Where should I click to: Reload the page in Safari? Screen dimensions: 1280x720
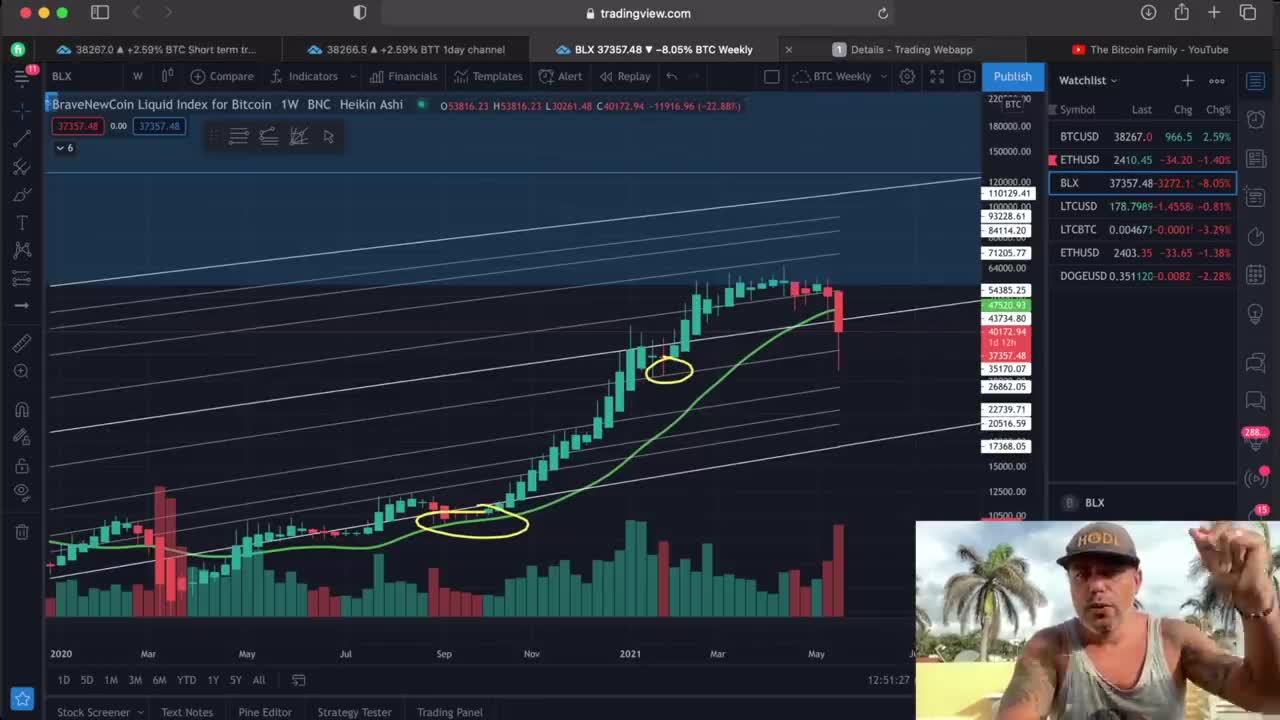pos(883,13)
